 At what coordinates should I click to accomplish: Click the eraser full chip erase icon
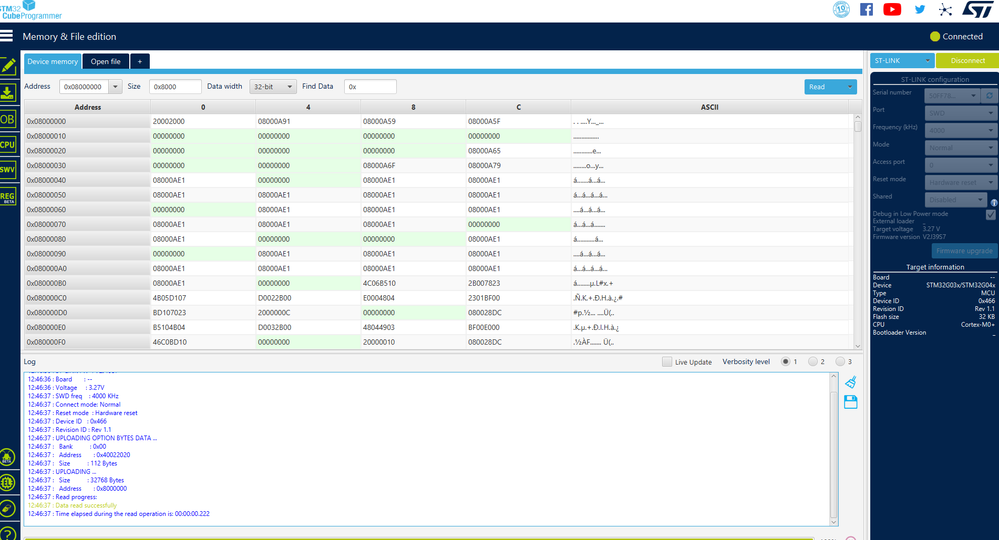click(x=8, y=508)
